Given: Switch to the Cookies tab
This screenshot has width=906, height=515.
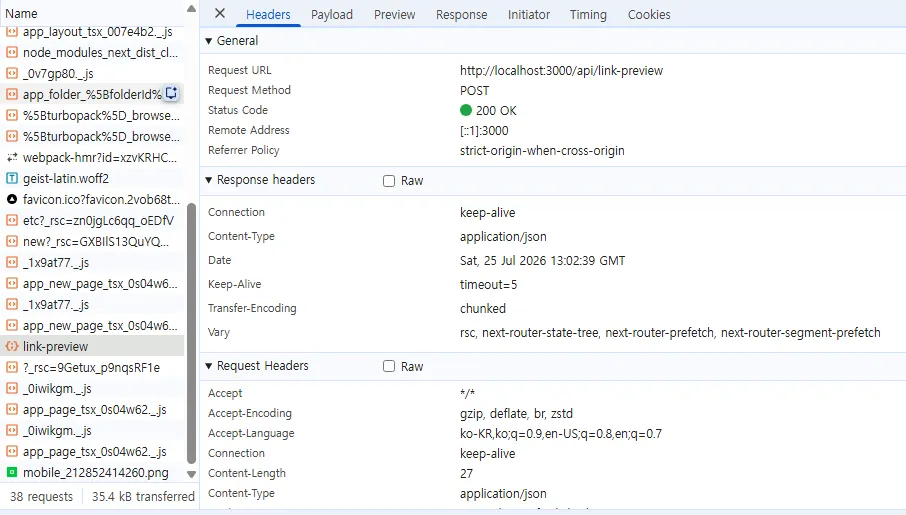Looking at the screenshot, I should tap(649, 14).
